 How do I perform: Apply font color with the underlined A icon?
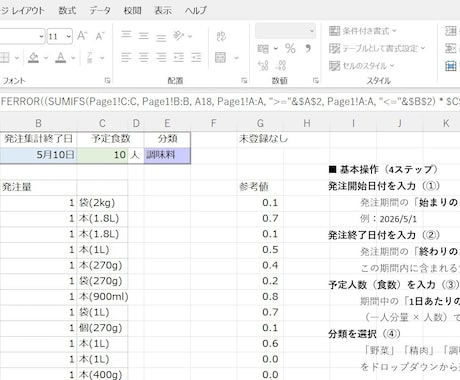point(61,58)
